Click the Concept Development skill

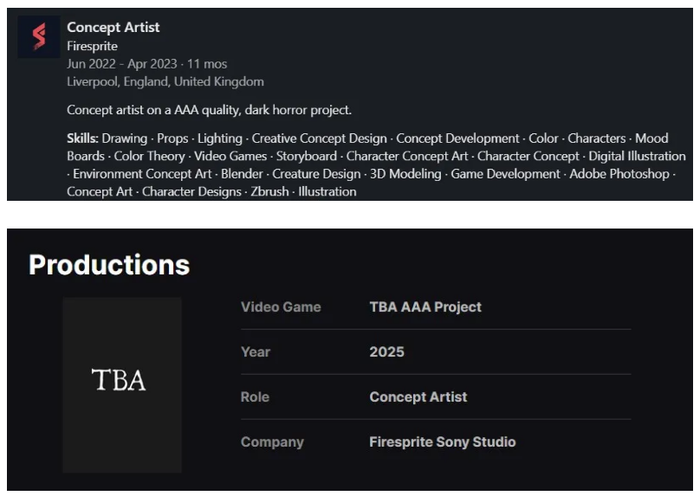click(458, 138)
